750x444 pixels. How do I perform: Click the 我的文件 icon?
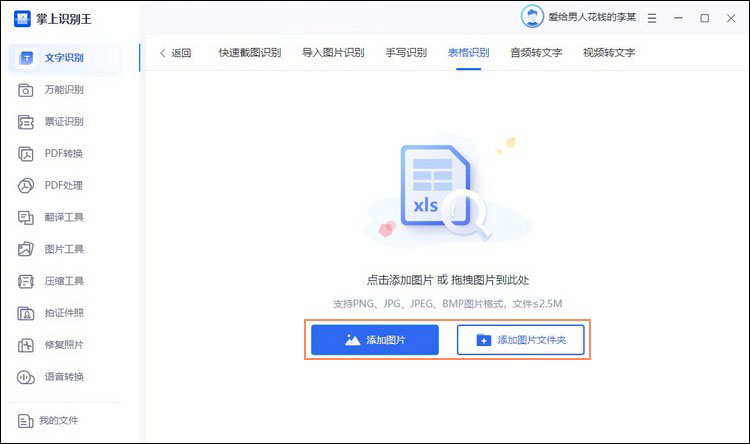[25, 421]
